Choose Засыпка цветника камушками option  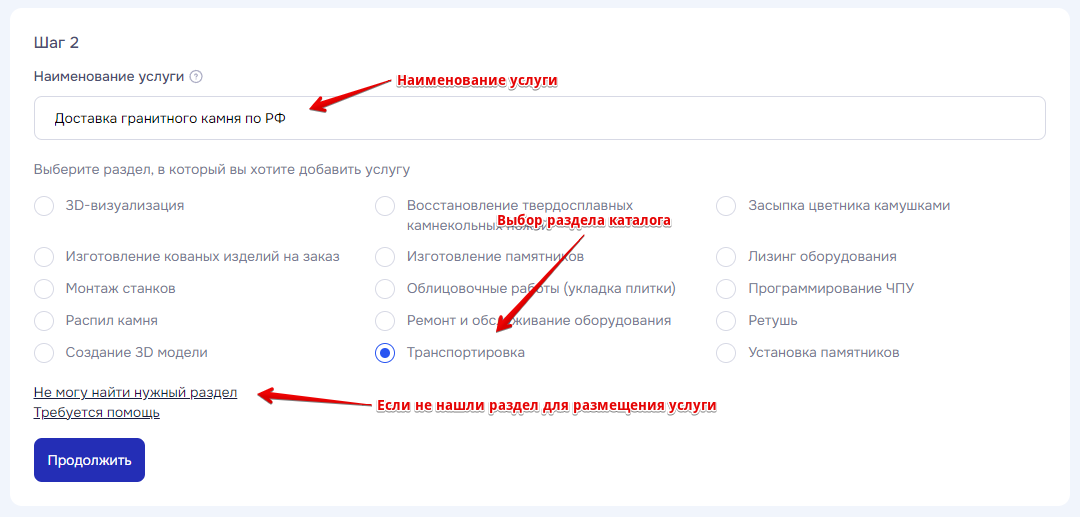click(727, 206)
